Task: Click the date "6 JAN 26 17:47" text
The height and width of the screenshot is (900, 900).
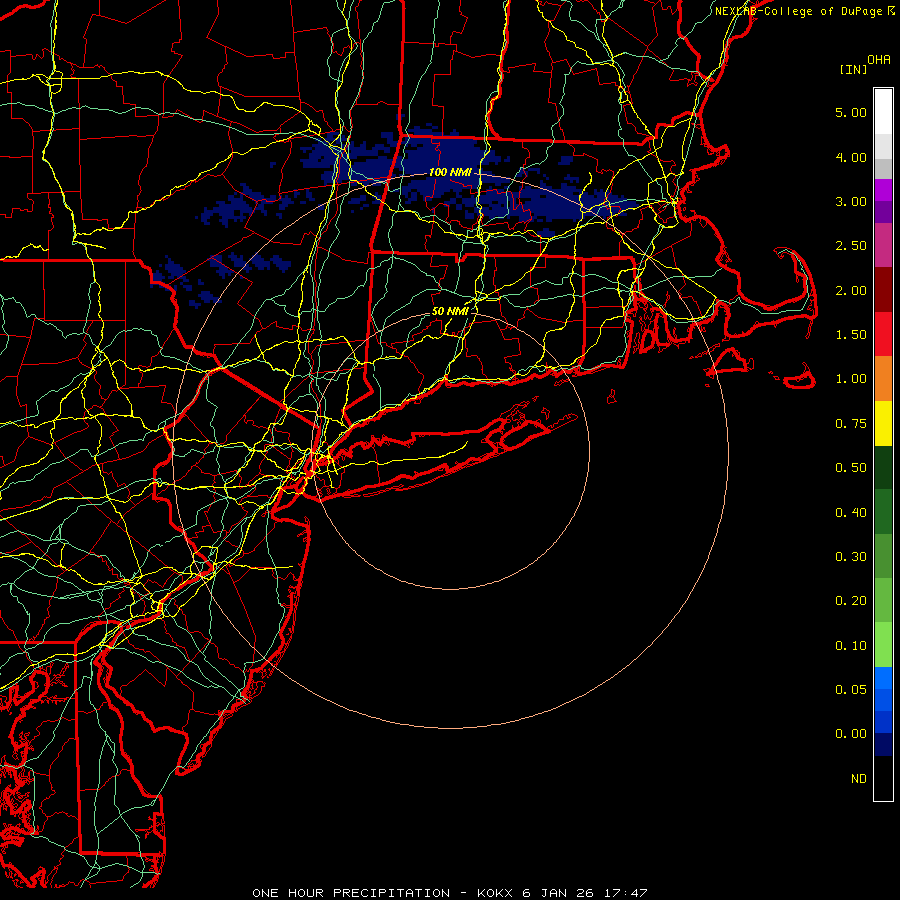Action: [x=585, y=893]
